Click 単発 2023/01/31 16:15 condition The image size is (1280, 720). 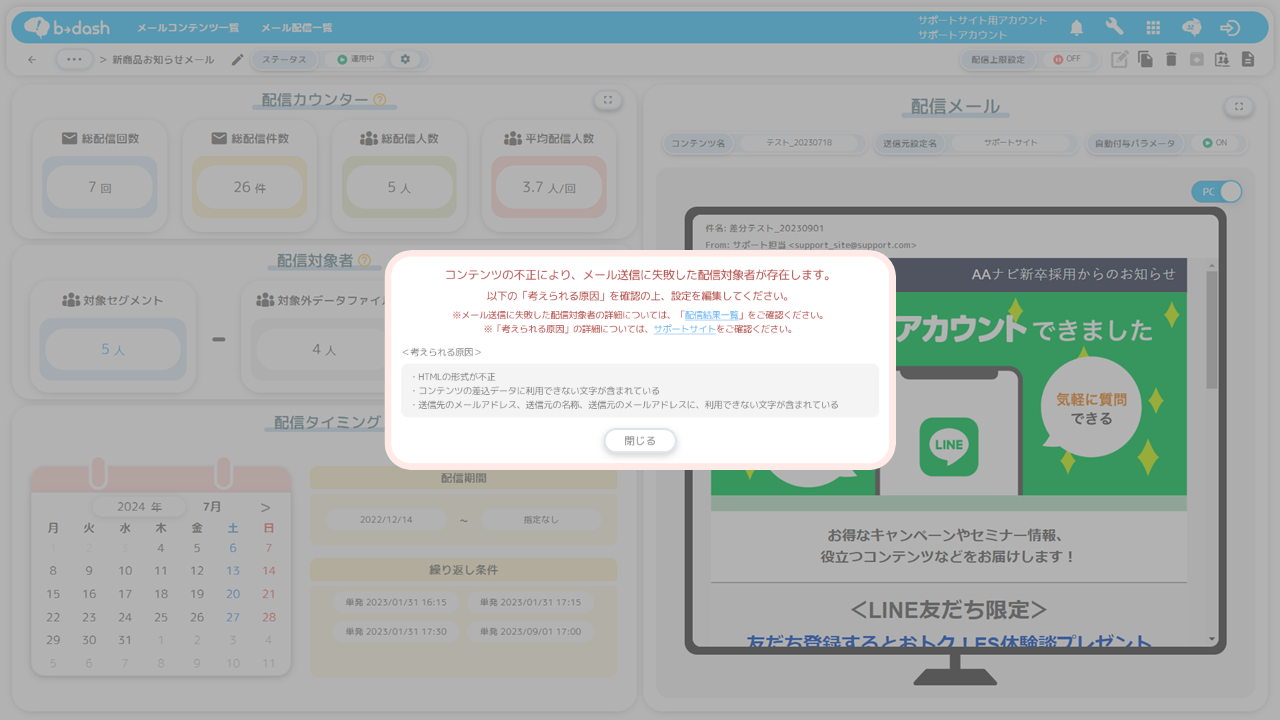click(x=396, y=603)
